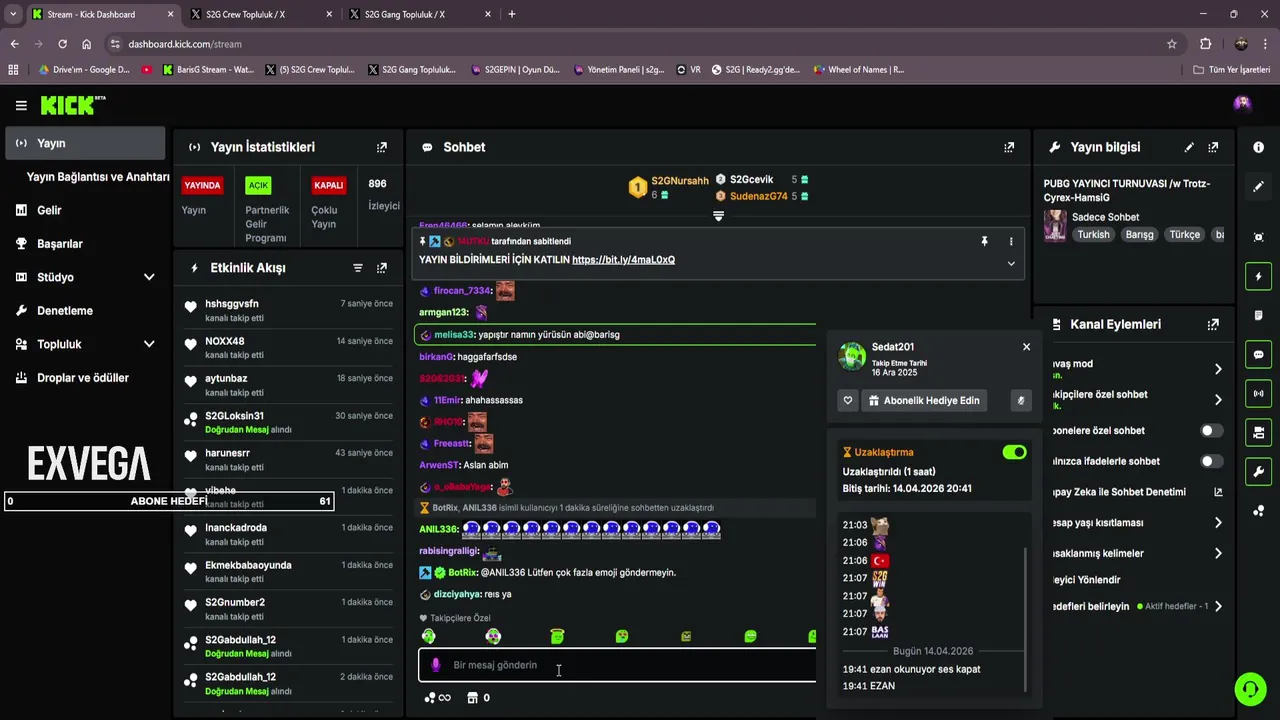Image resolution: width=1280 pixels, height=720 pixels.
Task: Select Yayın in the sidebar
Action: (85, 143)
